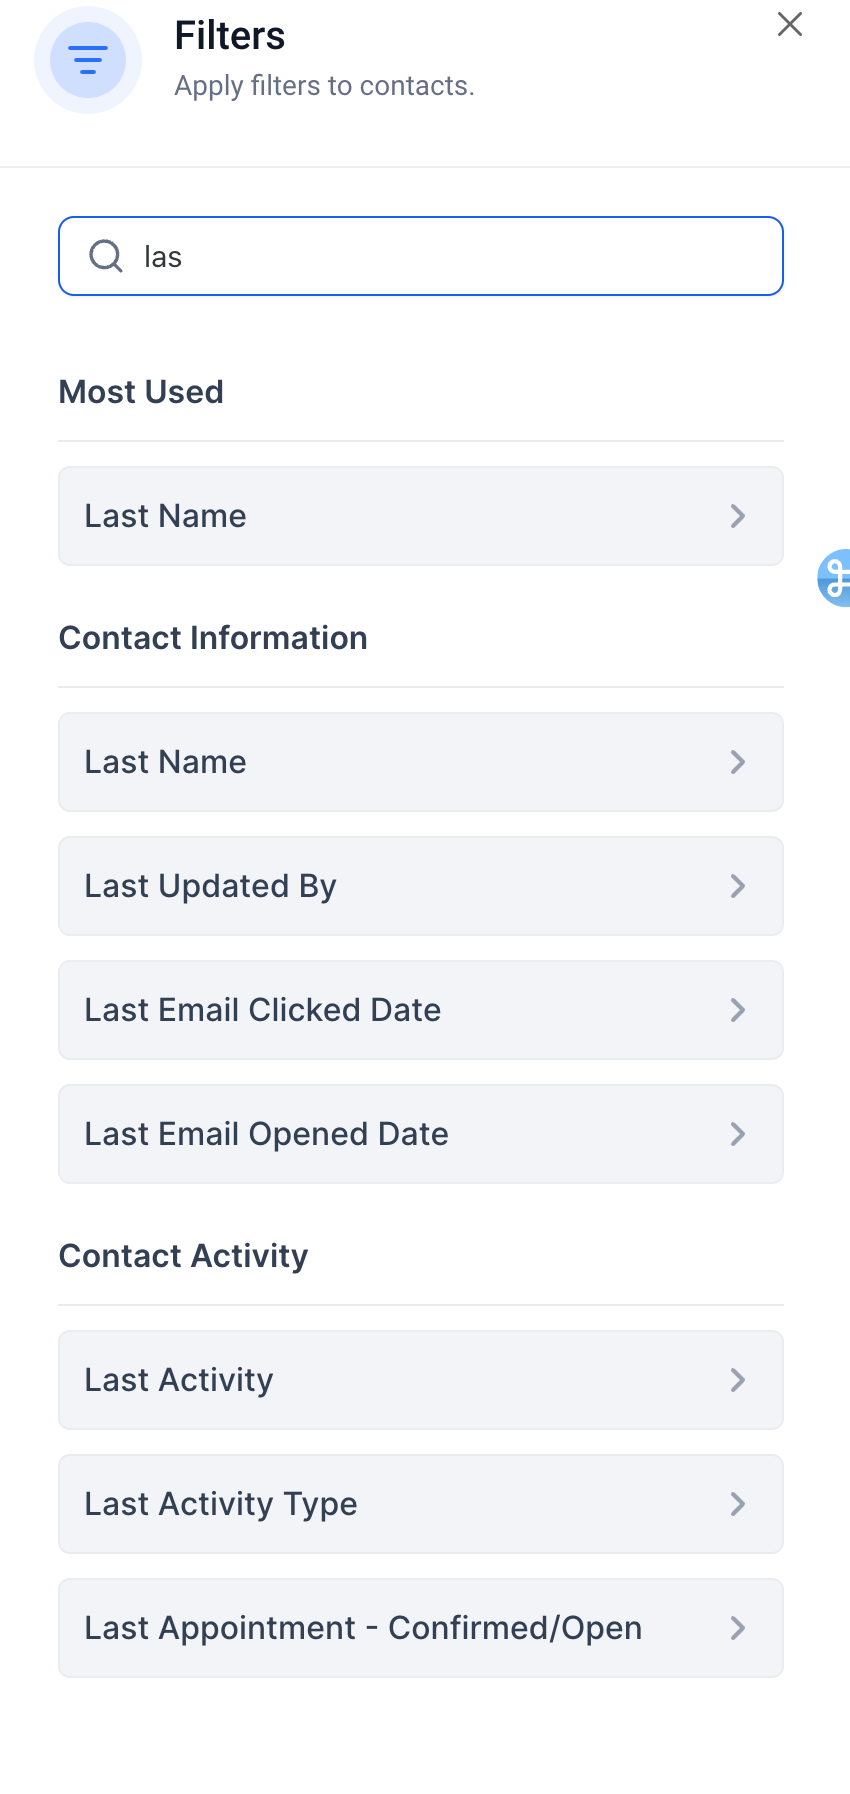Expand chevron on Most Used Last Name
This screenshot has height=1794, width=850.
[738, 516]
